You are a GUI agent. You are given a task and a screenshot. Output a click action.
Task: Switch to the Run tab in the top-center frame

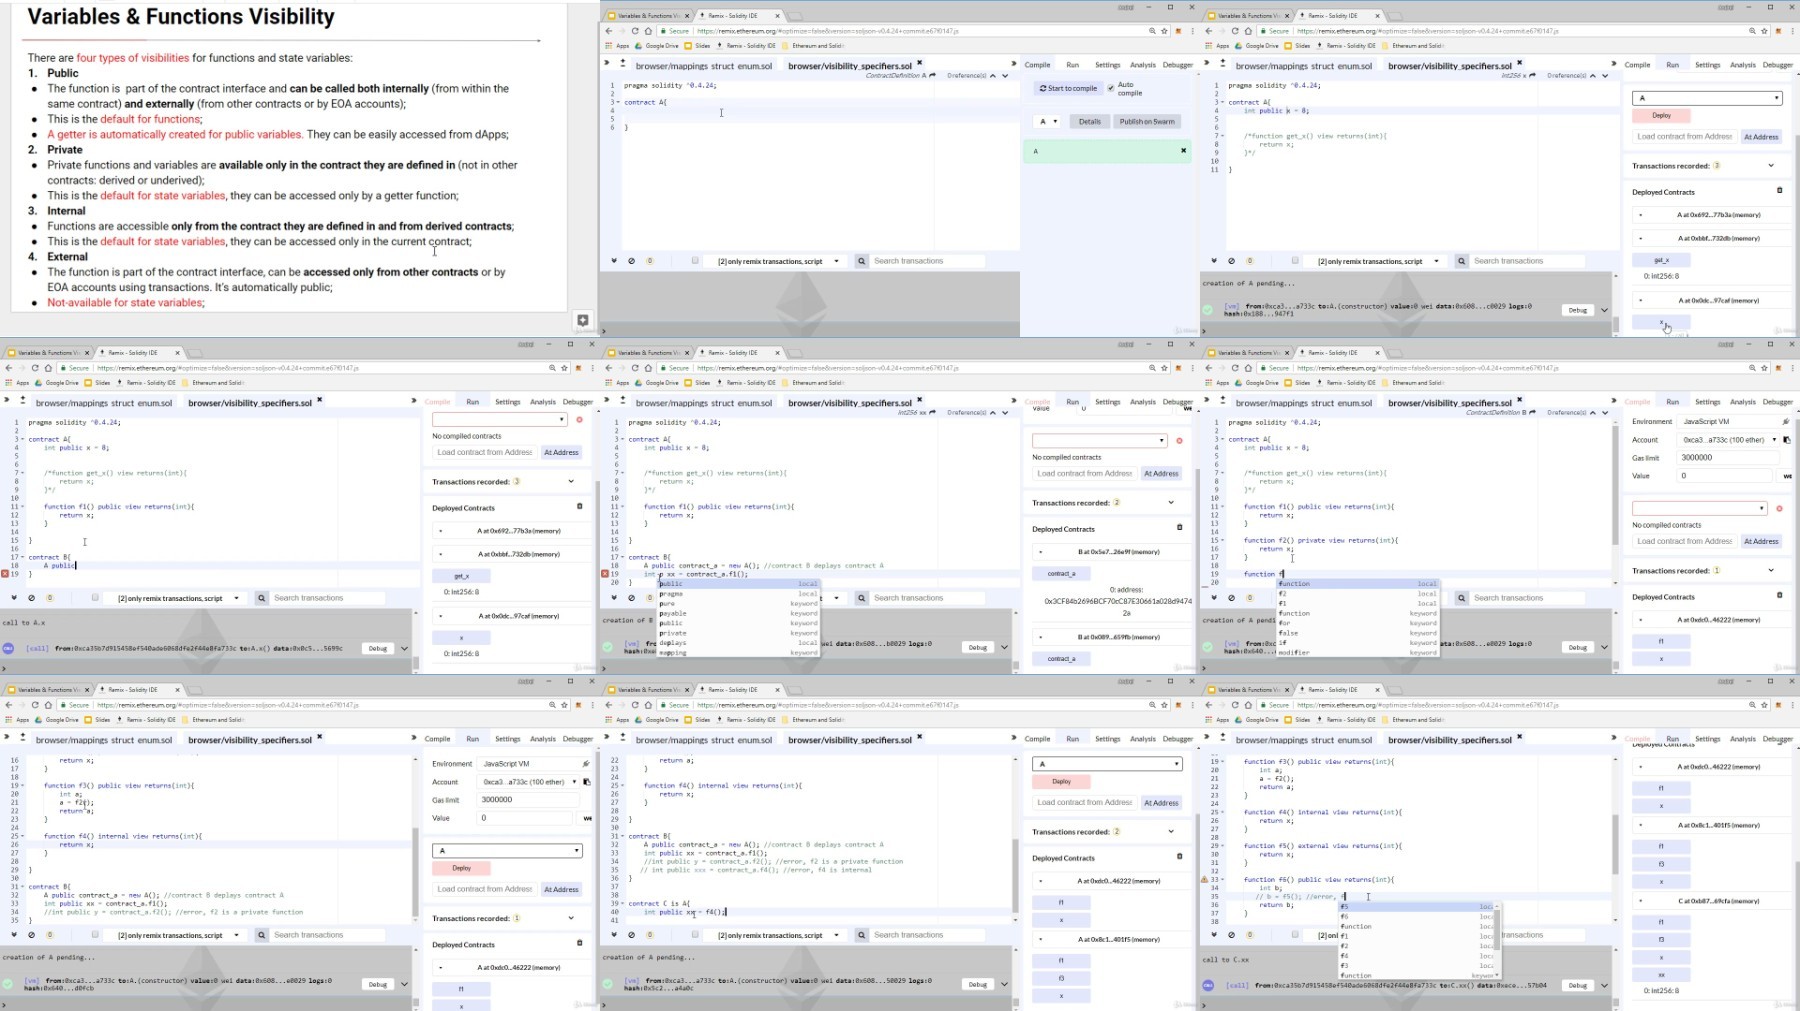1073,65
